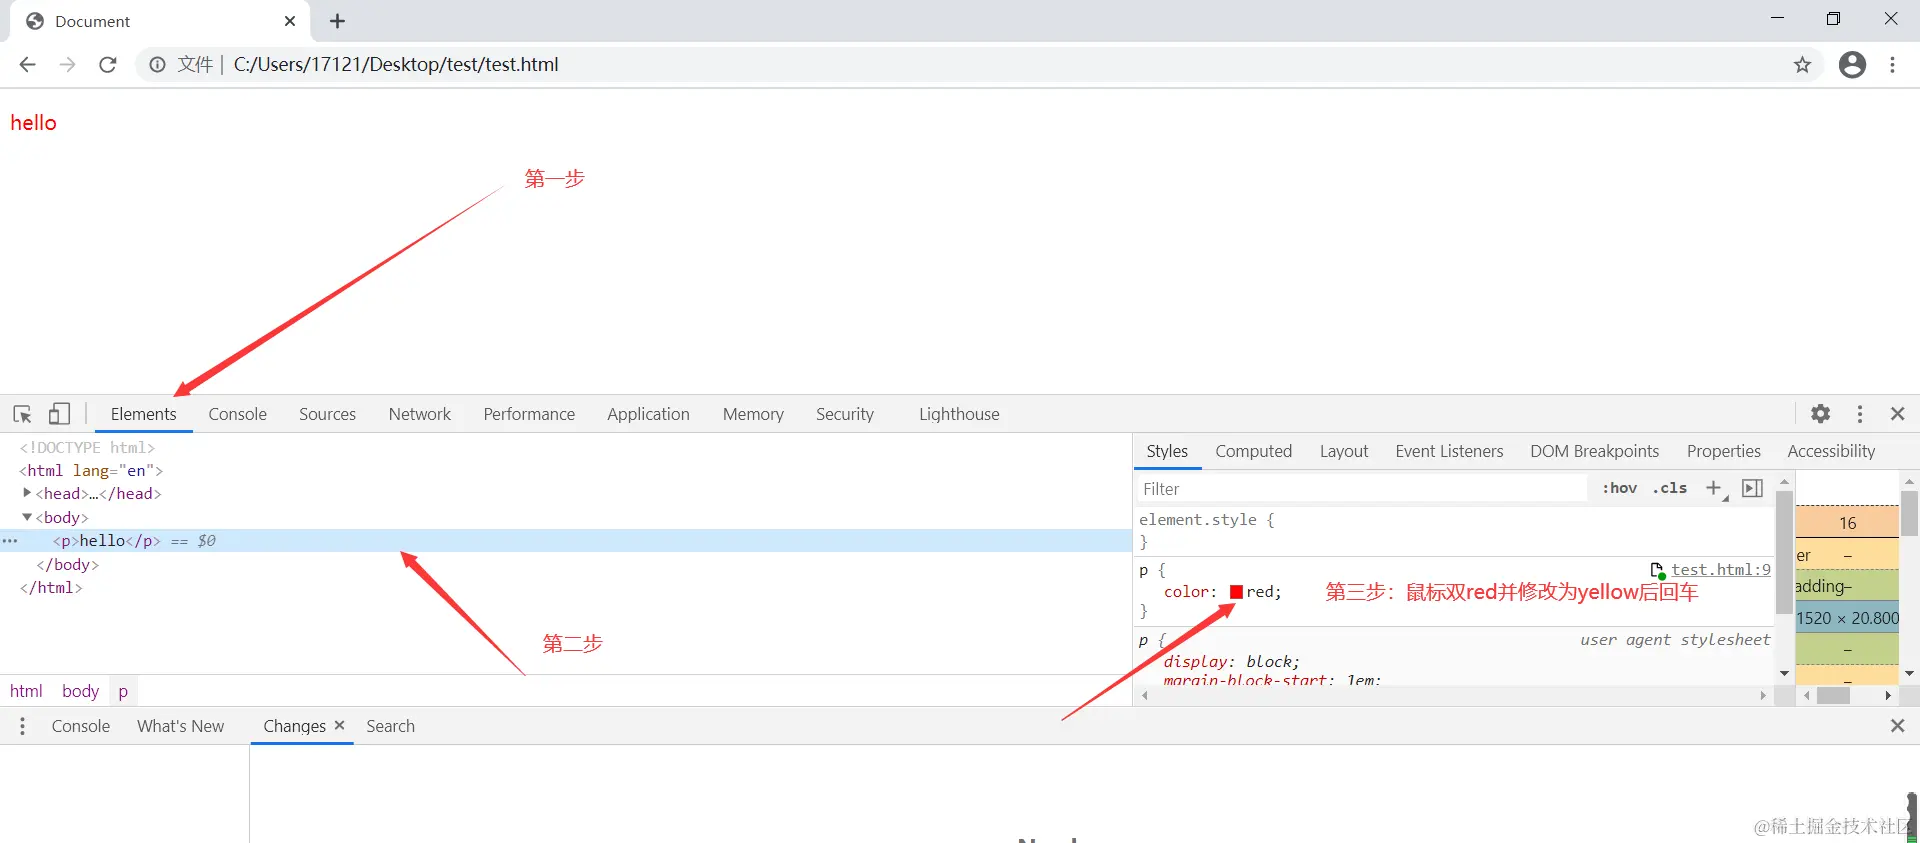
Task: Click the display: block property
Action: [x=1232, y=662]
